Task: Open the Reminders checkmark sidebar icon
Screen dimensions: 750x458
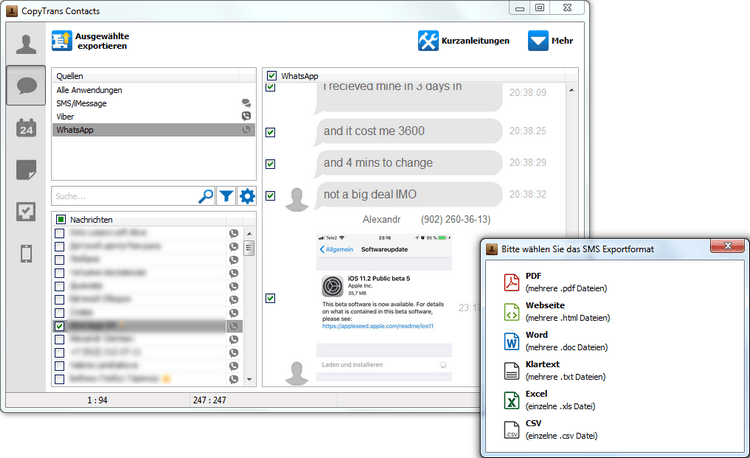Action: point(26,211)
